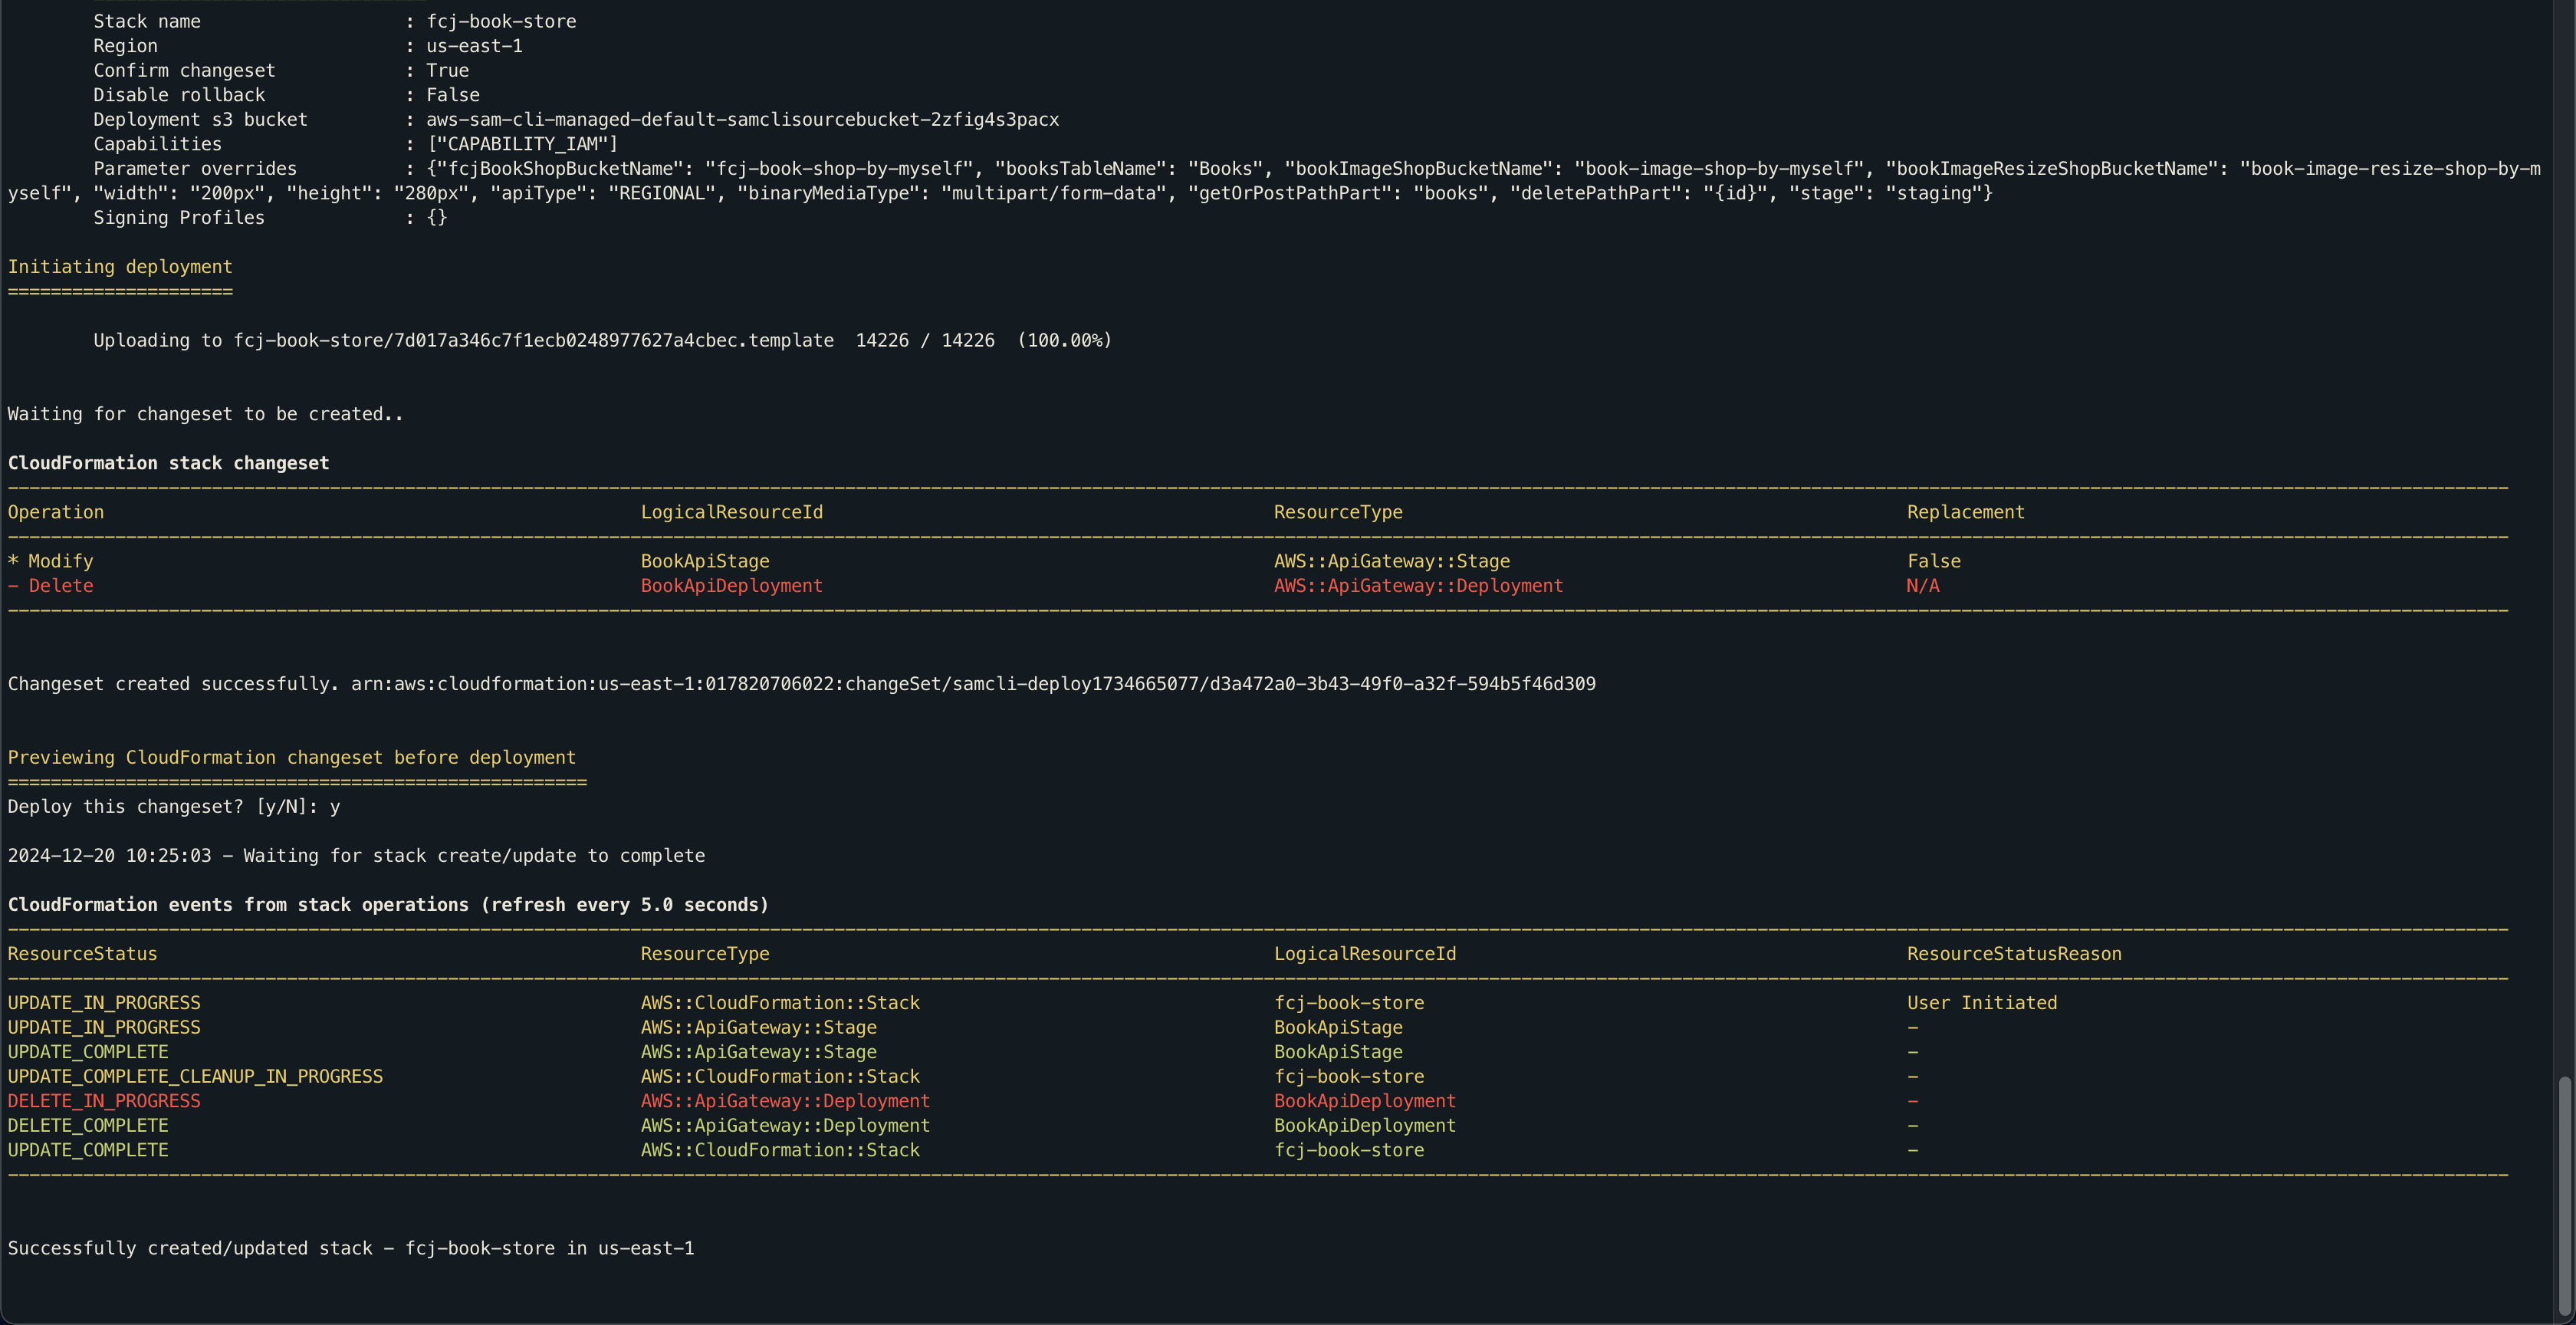This screenshot has height=1325, width=2576.
Task: Click 'Successfully created/updated stack' message
Action: click(x=351, y=1248)
